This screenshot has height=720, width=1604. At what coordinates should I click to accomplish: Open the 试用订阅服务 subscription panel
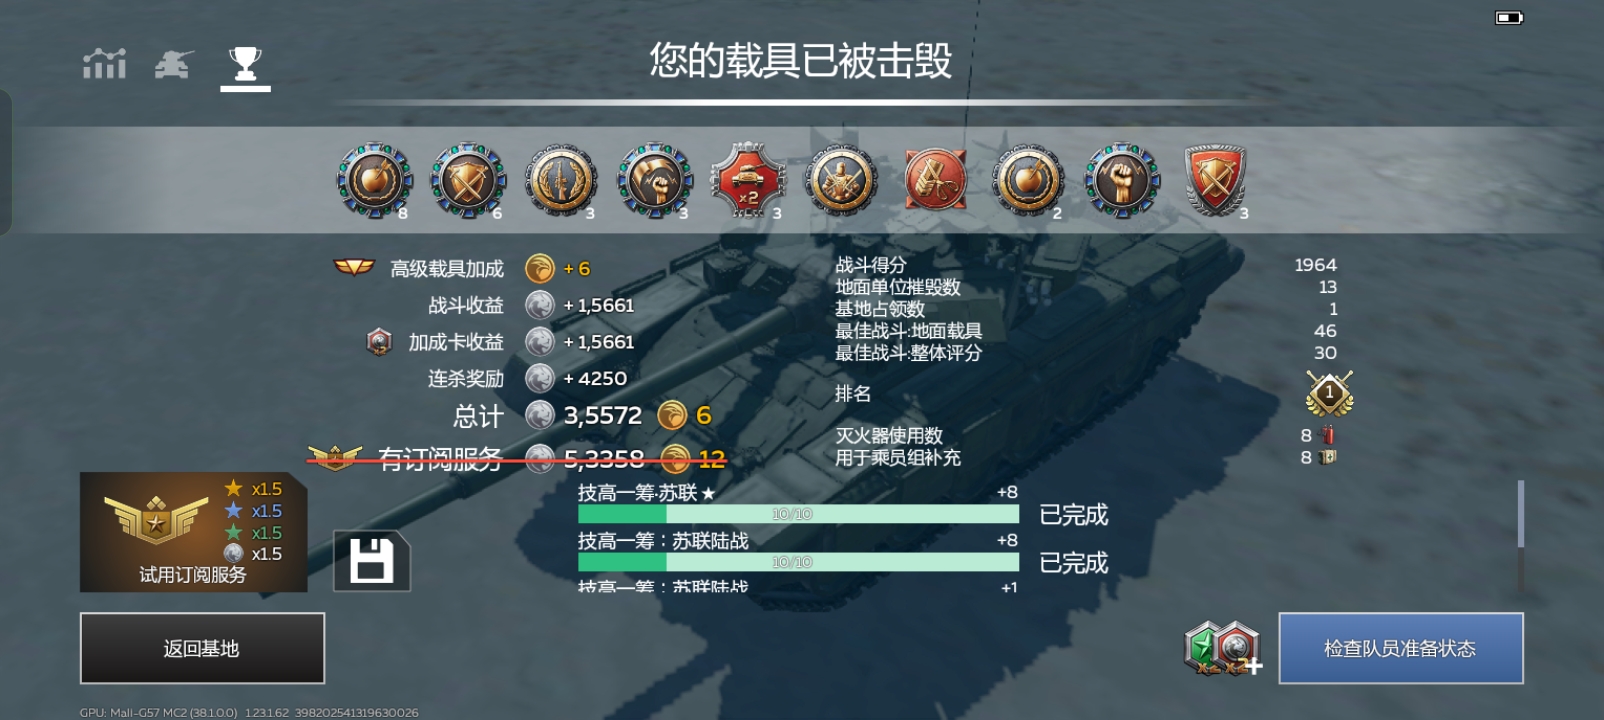[x=194, y=532]
